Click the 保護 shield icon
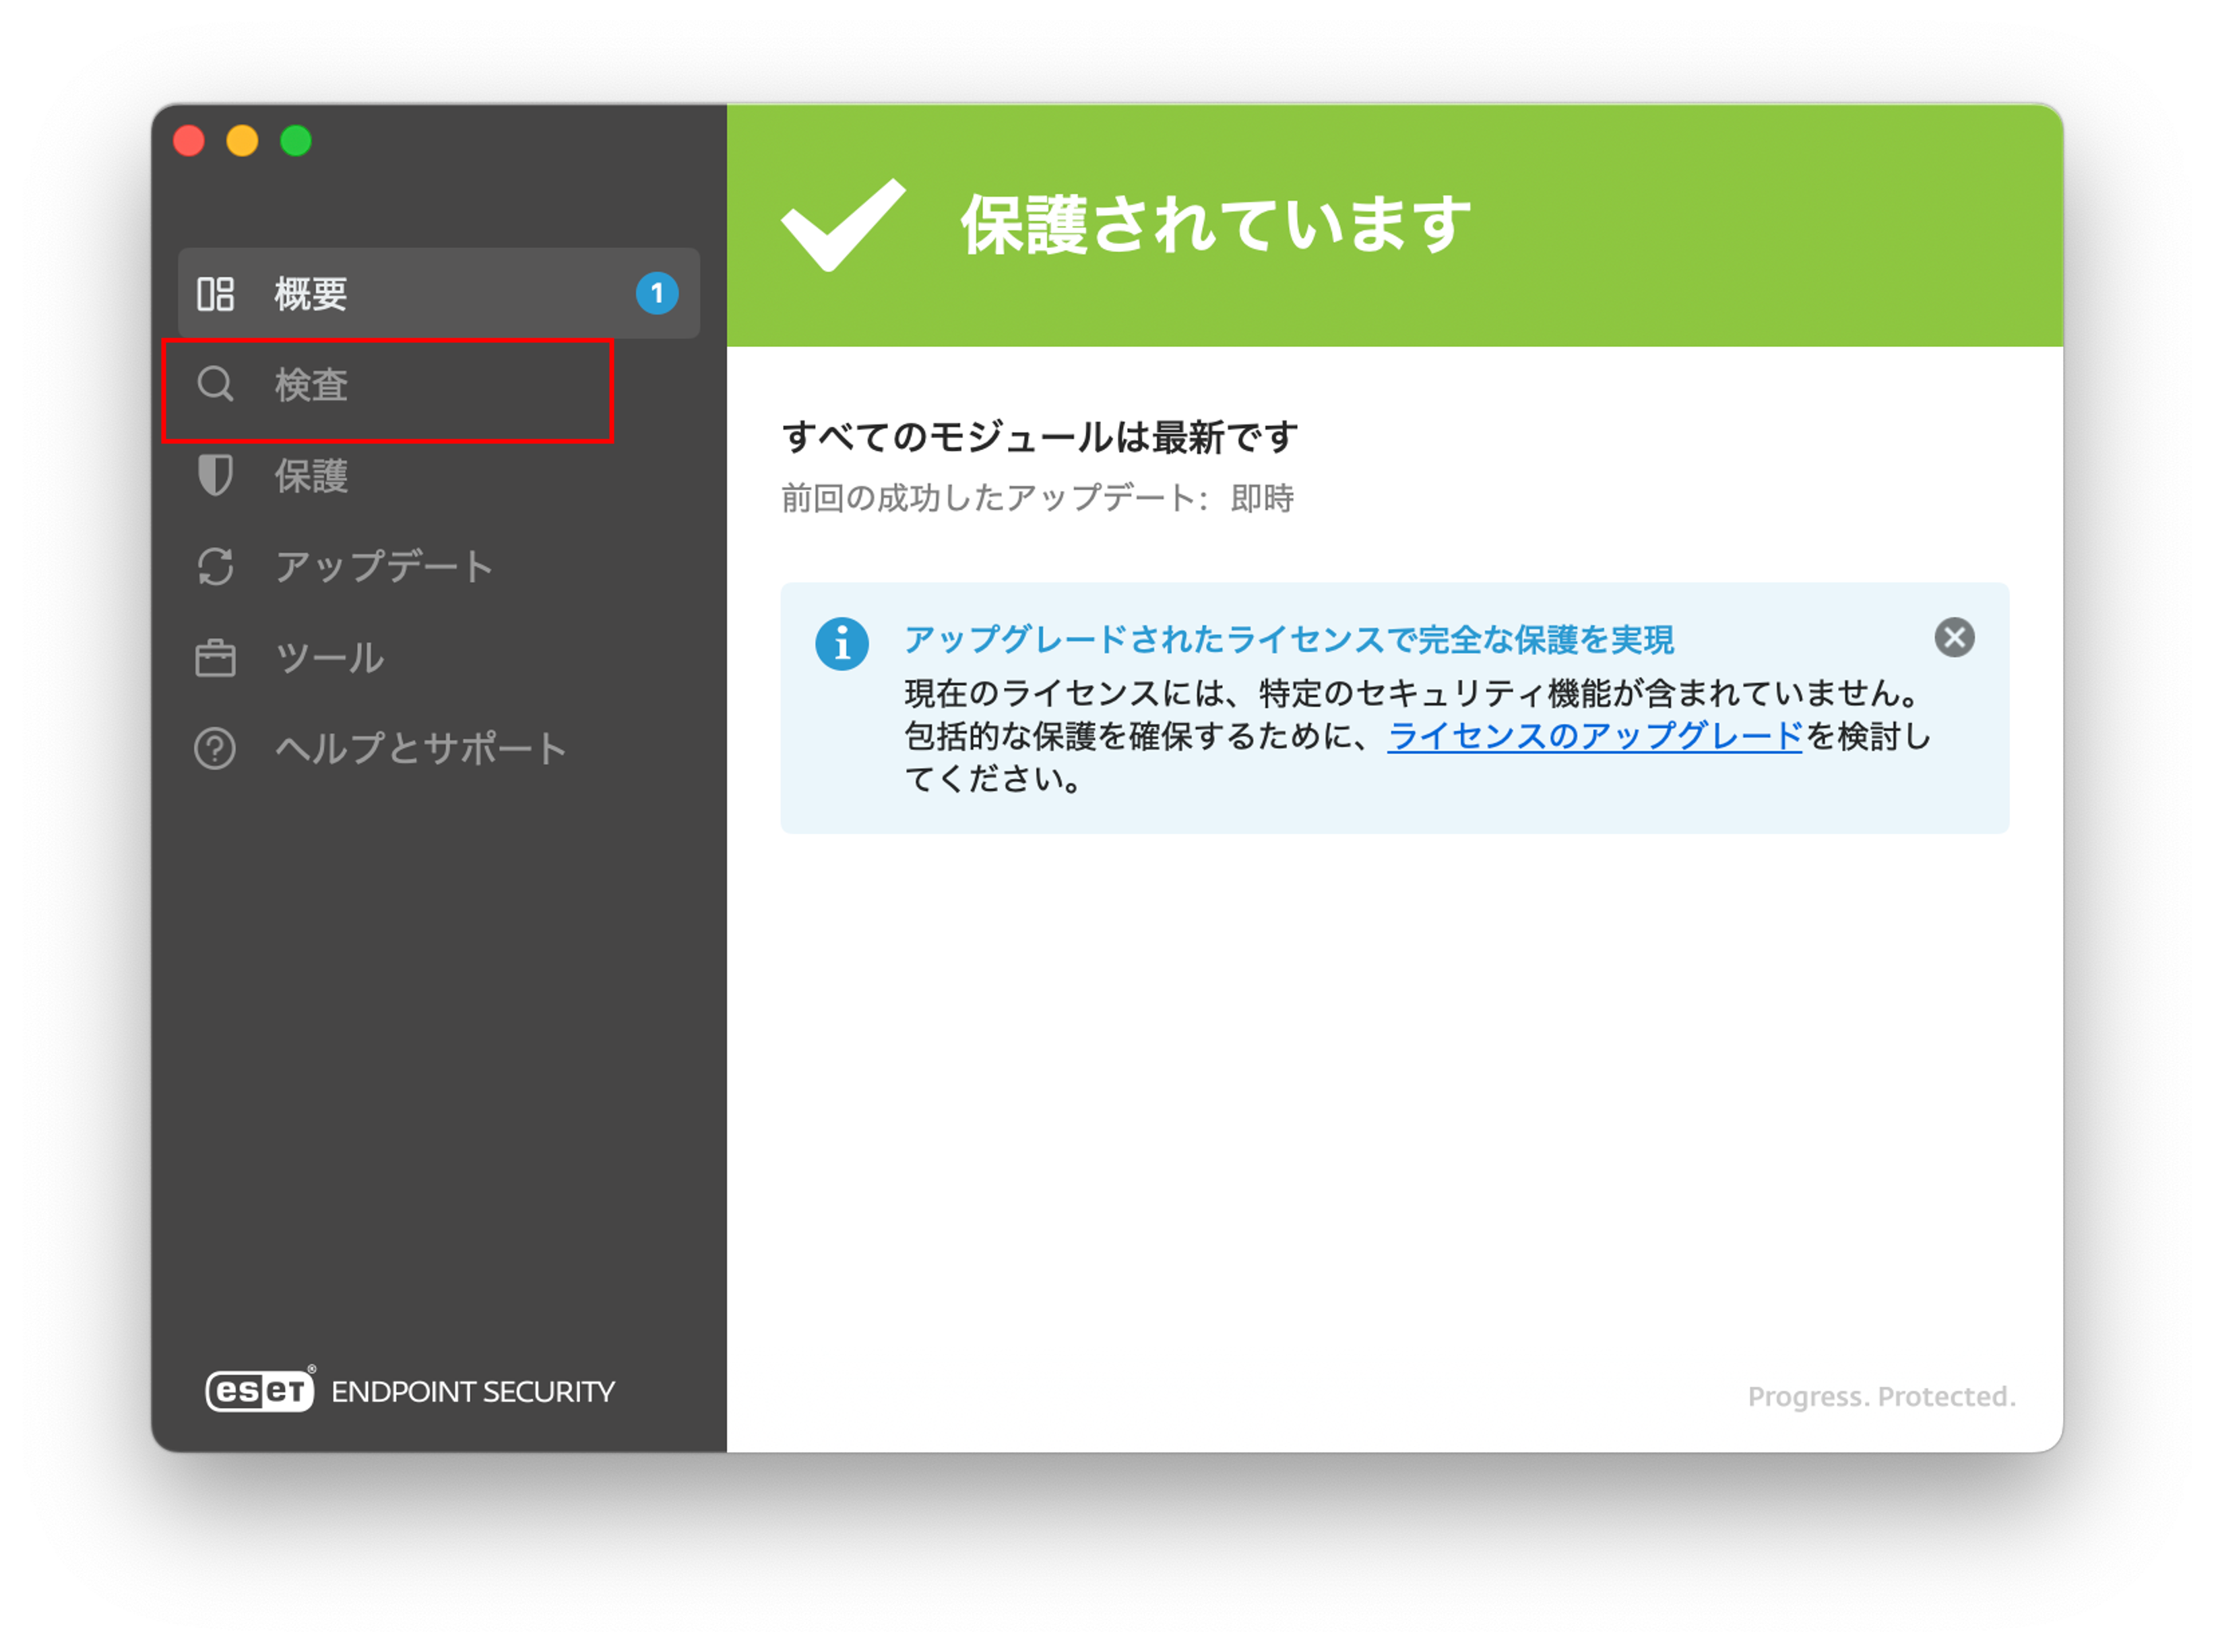Viewport: 2214px width, 1652px height. click(215, 475)
